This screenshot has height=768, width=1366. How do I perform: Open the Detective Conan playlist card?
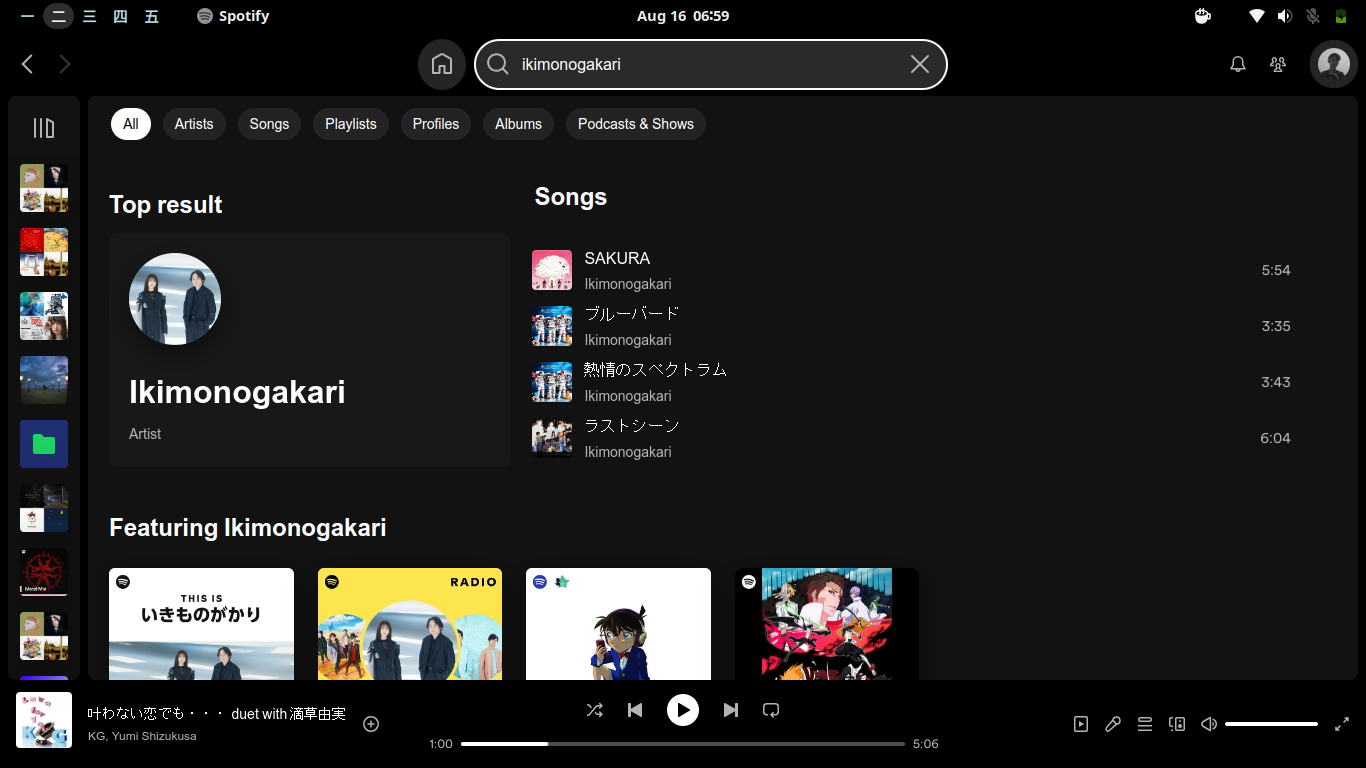click(618, 624)
